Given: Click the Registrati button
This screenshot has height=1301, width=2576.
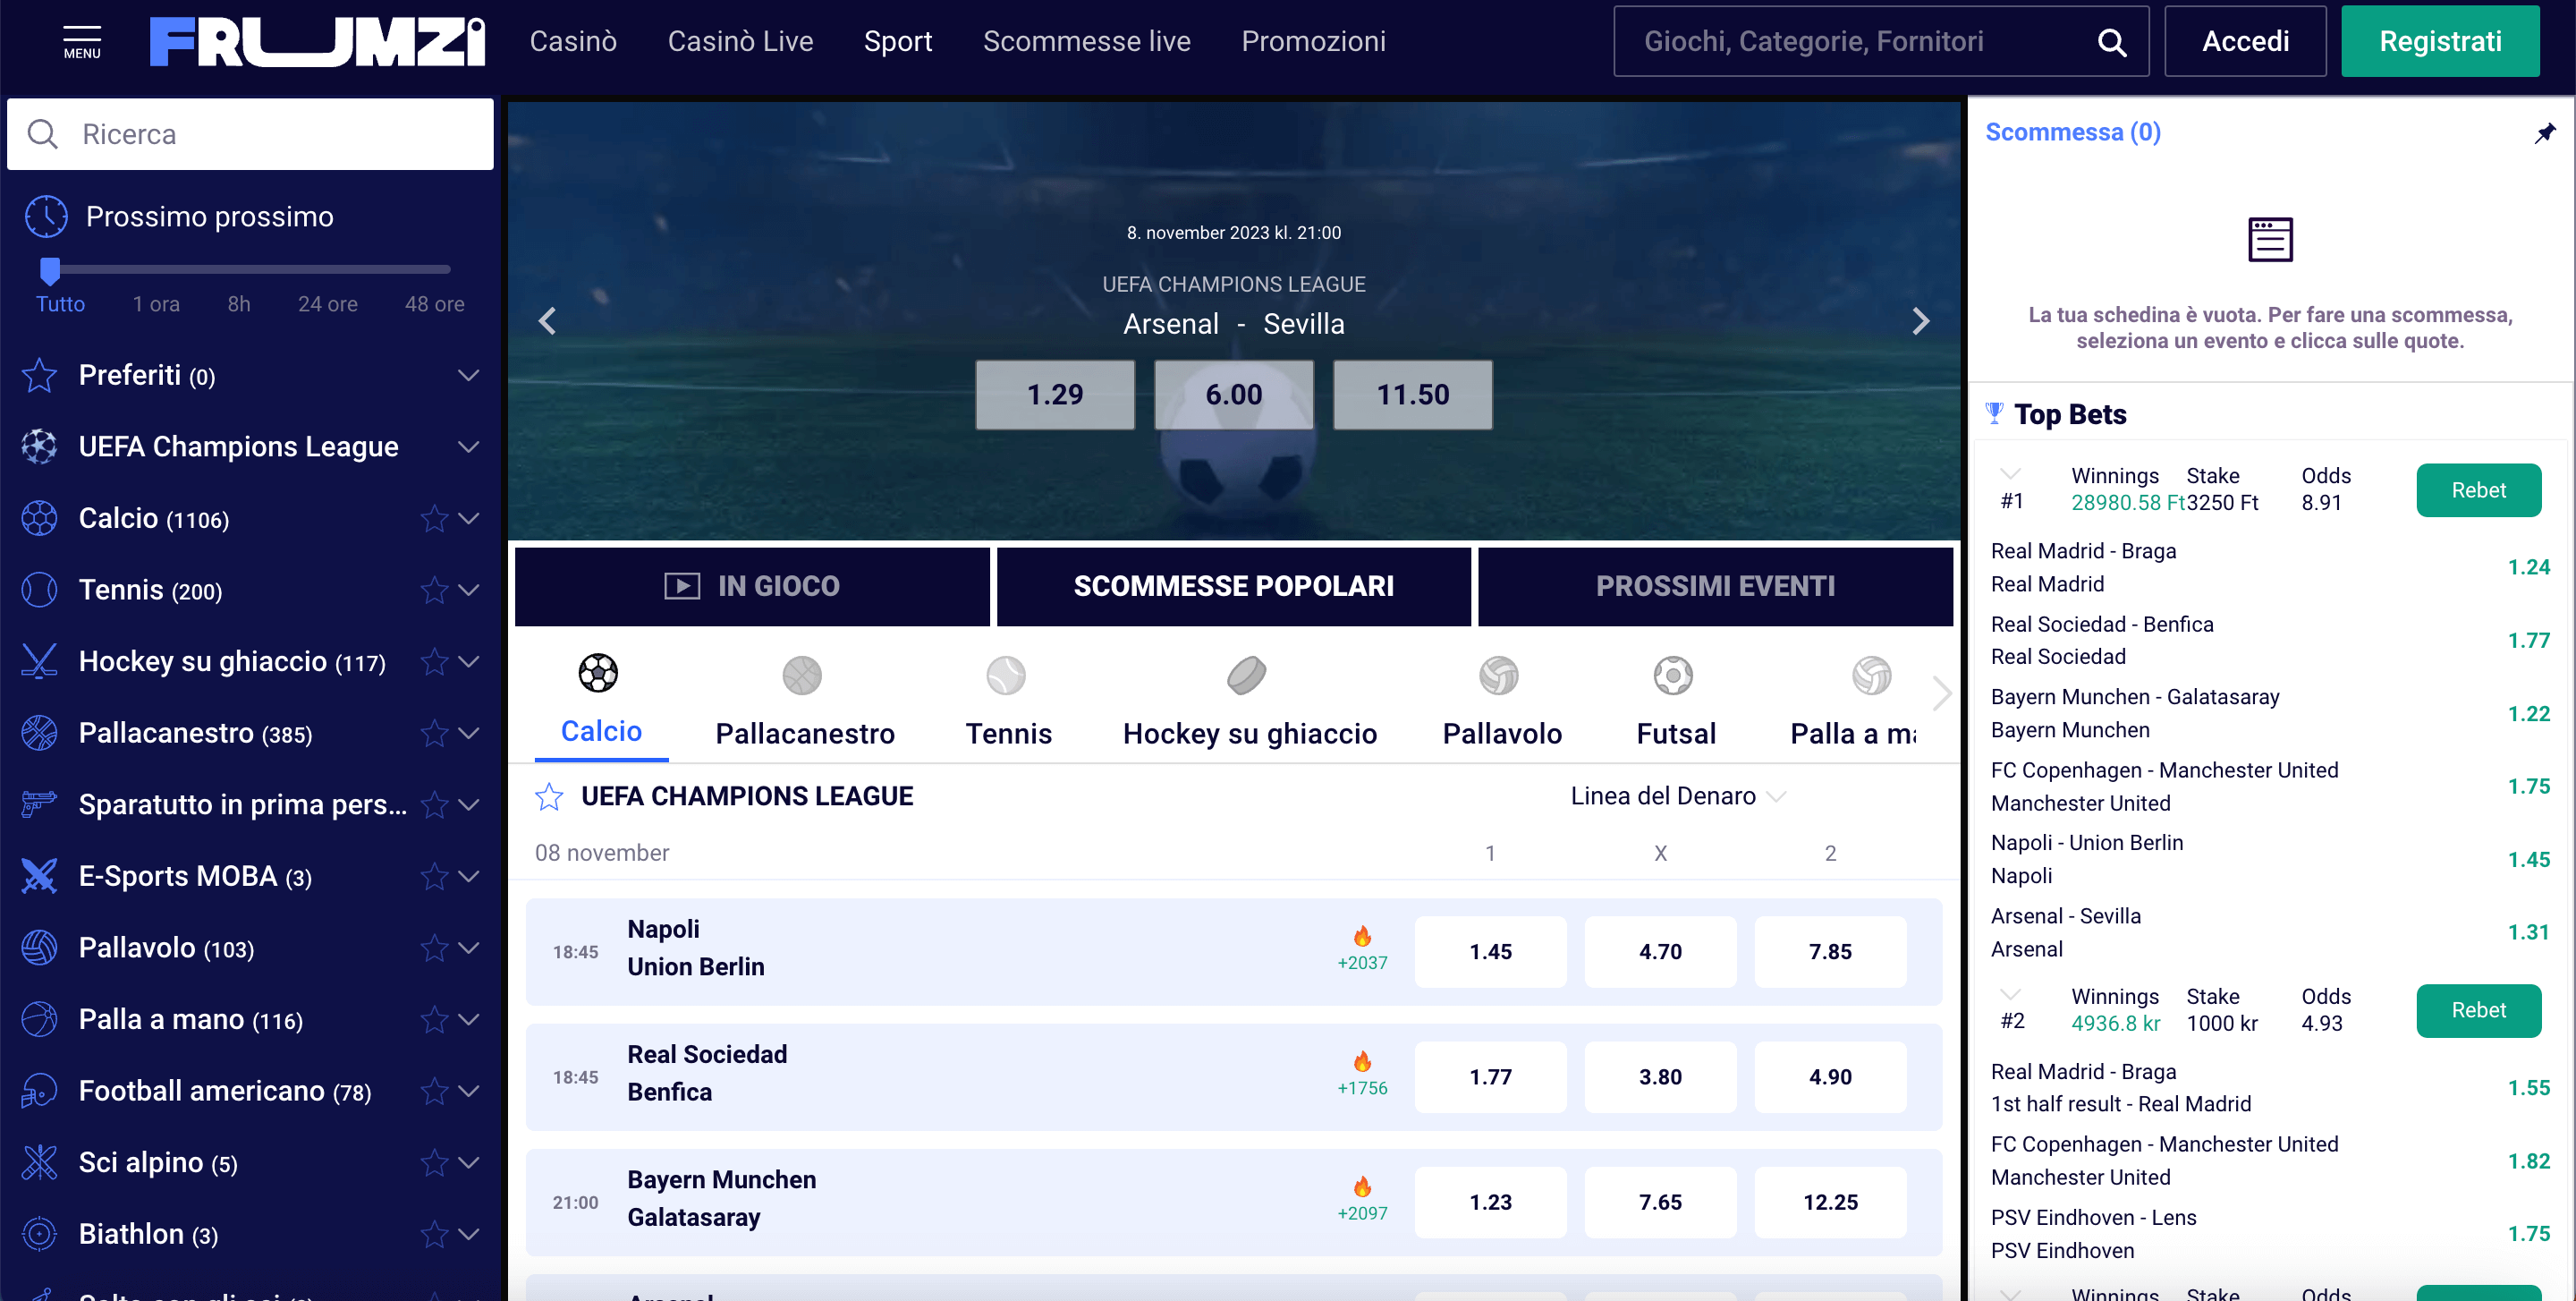Looking at the screenshot, I should [x=2440, y=41].
